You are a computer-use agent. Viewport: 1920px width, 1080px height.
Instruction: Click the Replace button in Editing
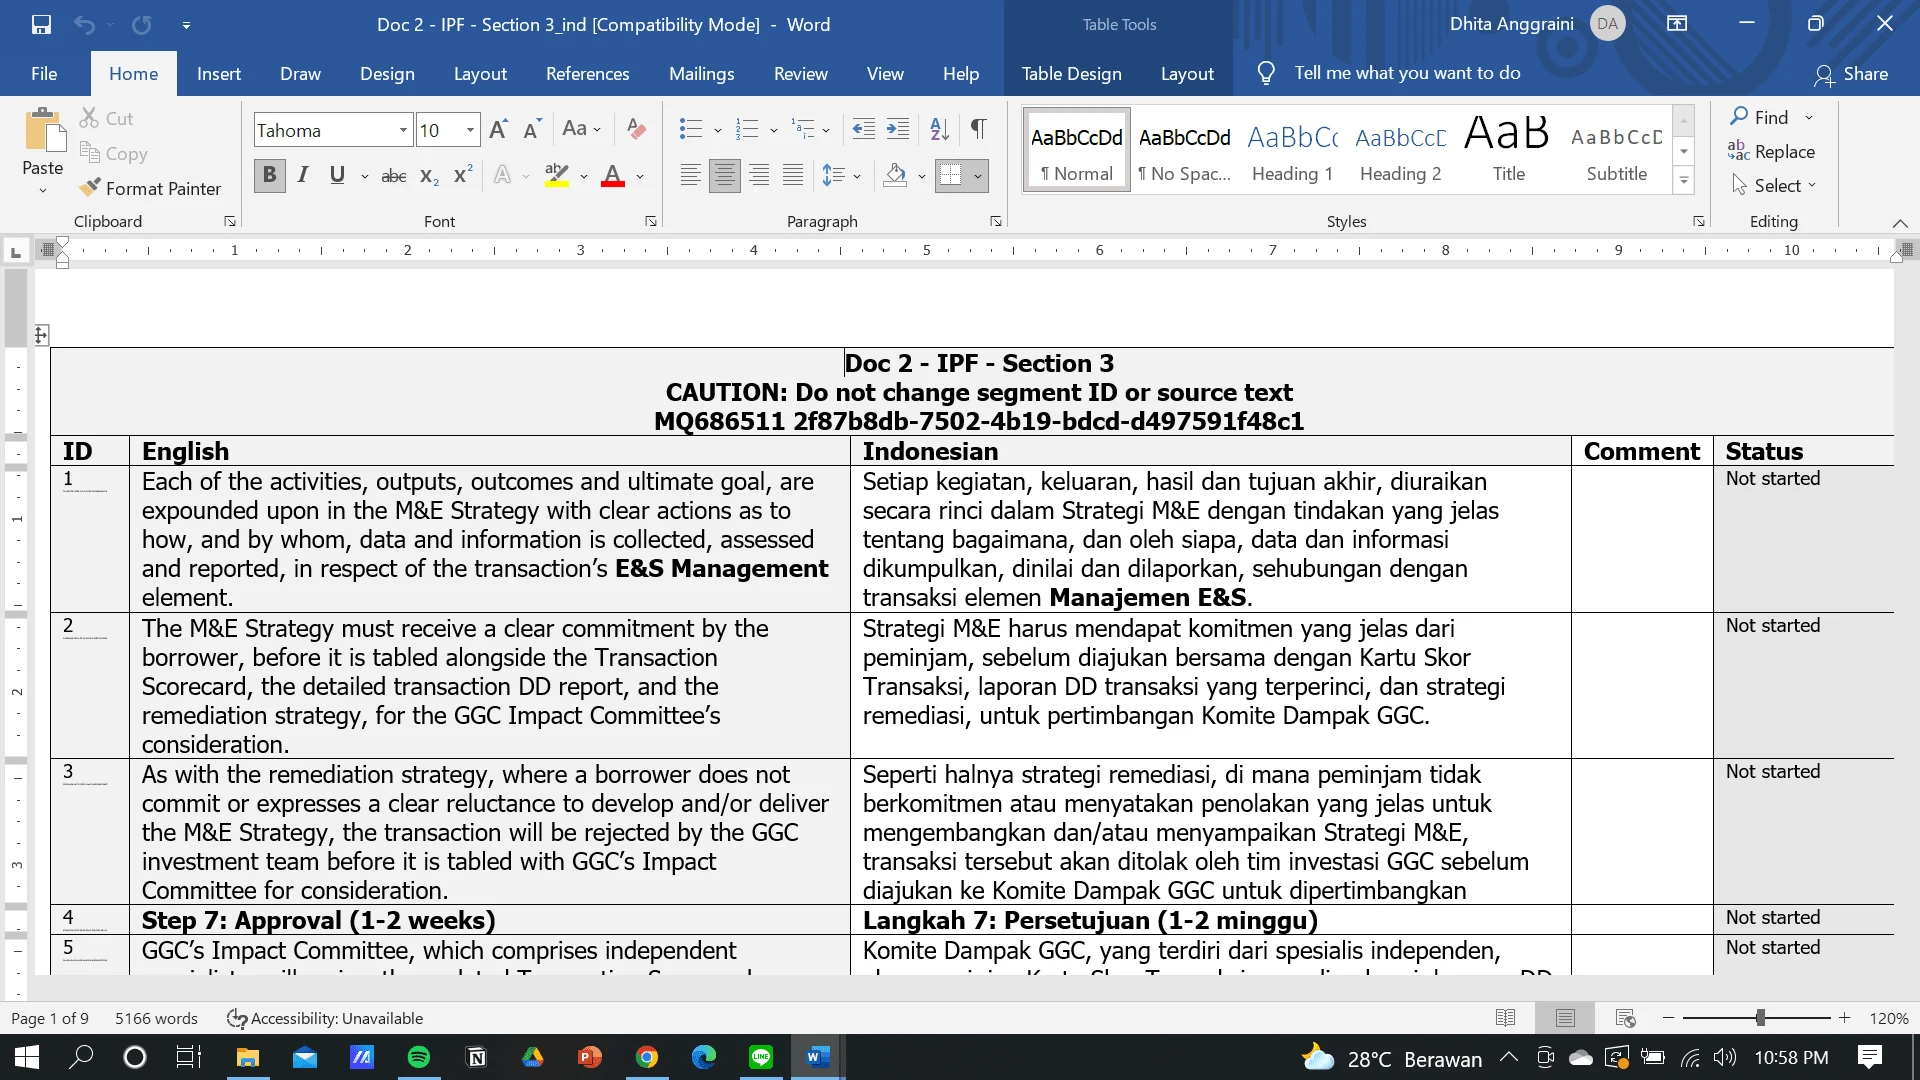pos(1771,152)
